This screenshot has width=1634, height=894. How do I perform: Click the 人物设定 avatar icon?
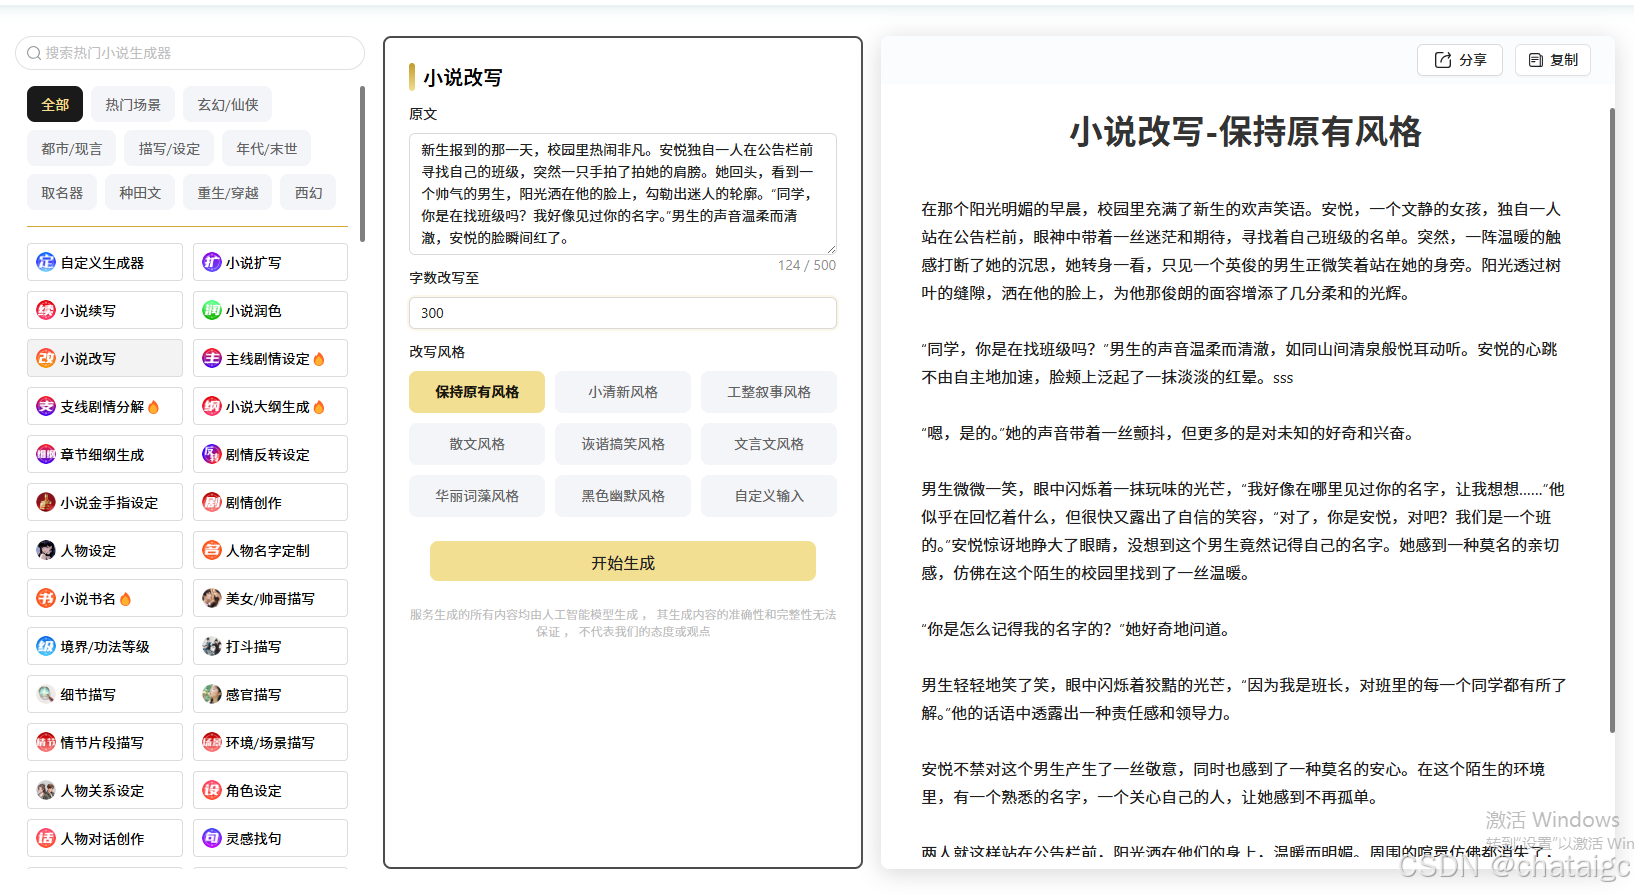pyautogui.click(x=46, y=550)
